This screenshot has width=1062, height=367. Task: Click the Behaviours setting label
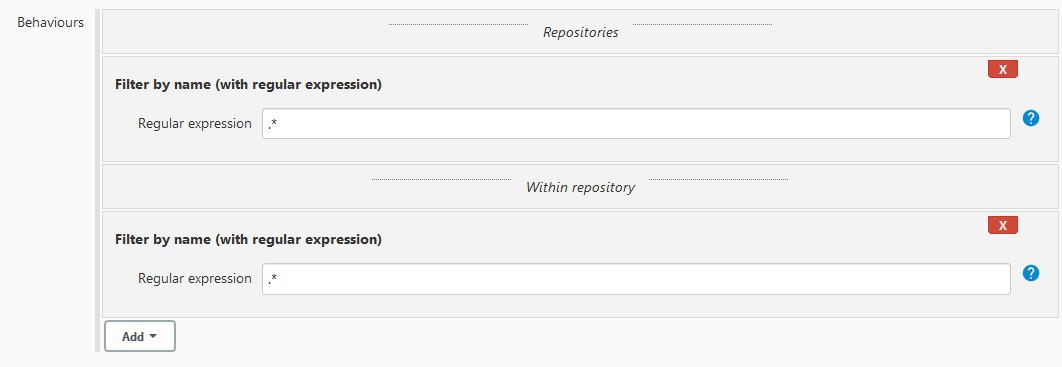[51, 22]
